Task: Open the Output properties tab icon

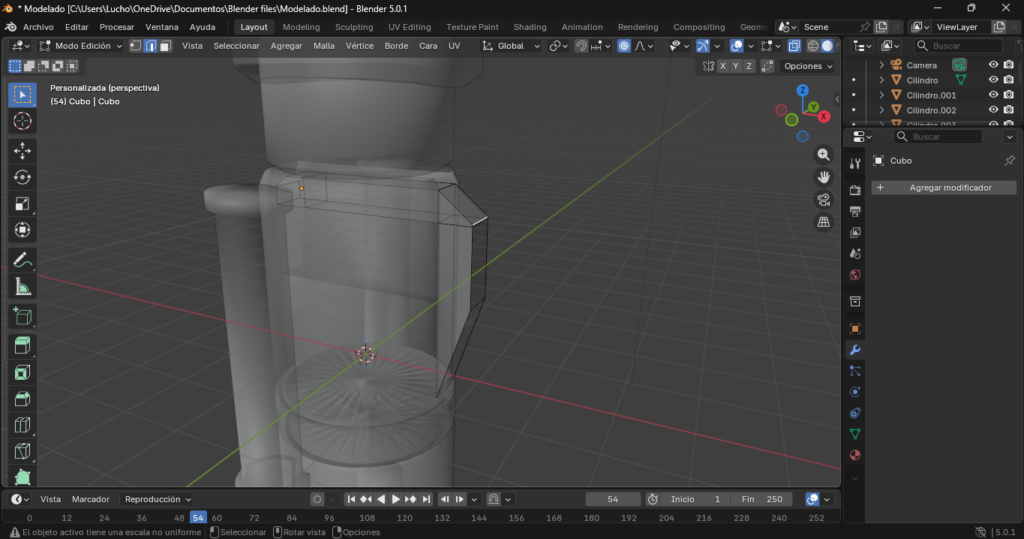Action: click(855, 211)
